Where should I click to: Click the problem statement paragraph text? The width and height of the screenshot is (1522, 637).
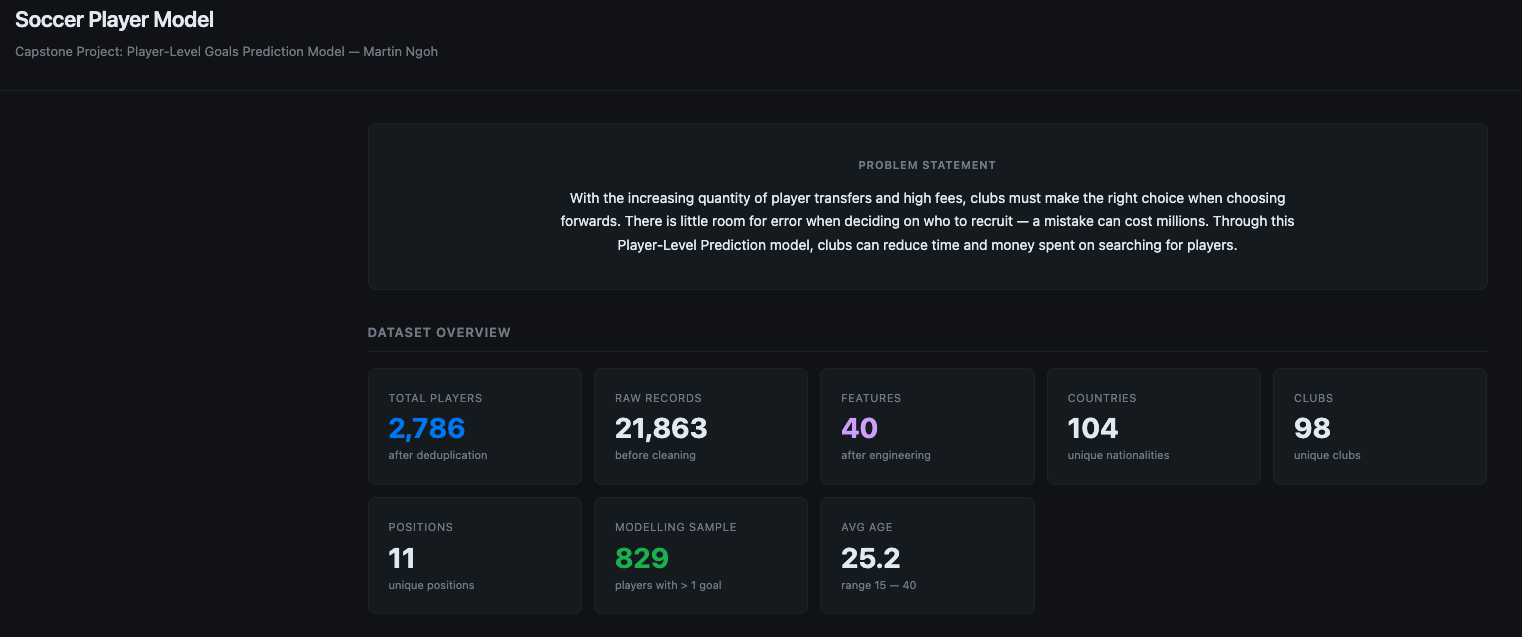coord(927,222)
